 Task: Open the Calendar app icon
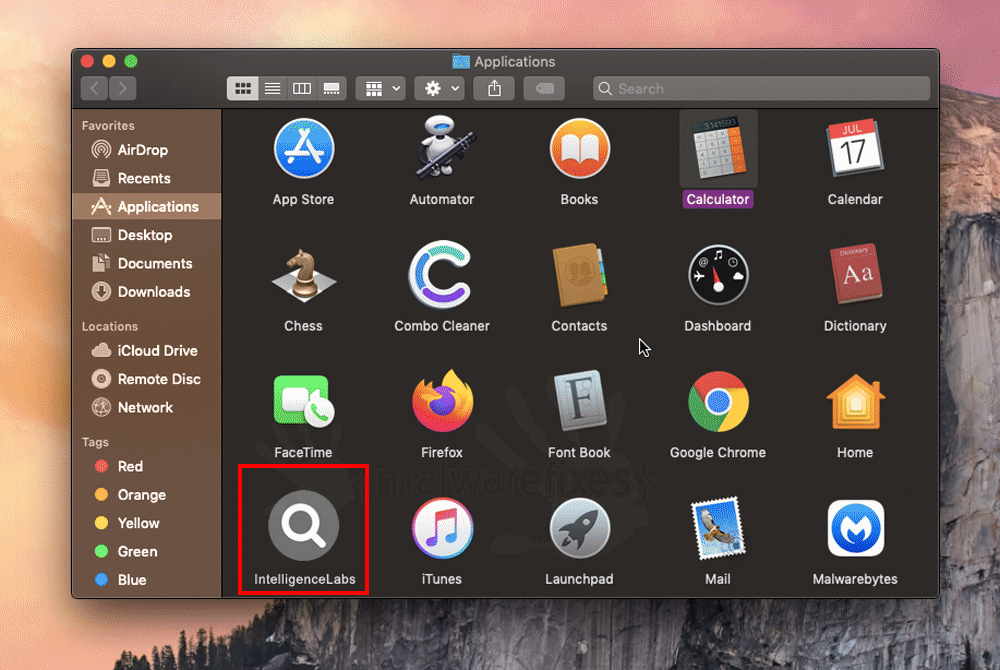coord(855,147)
